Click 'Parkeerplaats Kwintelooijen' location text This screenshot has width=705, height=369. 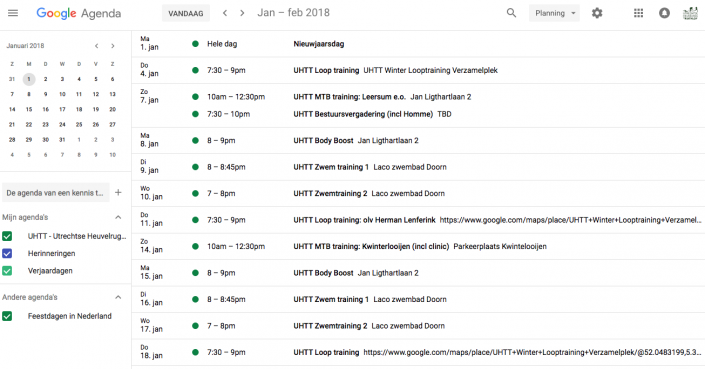[x=500, y=246]
